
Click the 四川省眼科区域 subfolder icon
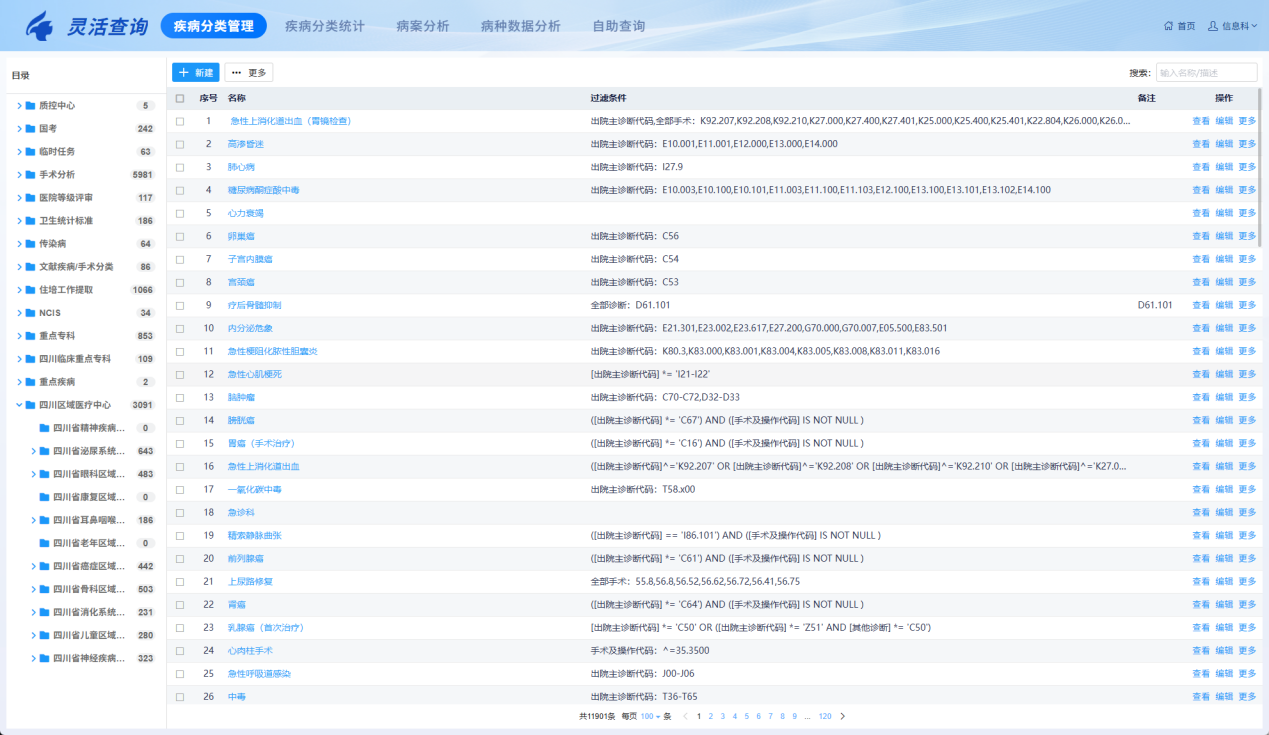pyautogui.click(x=44, y=474)
